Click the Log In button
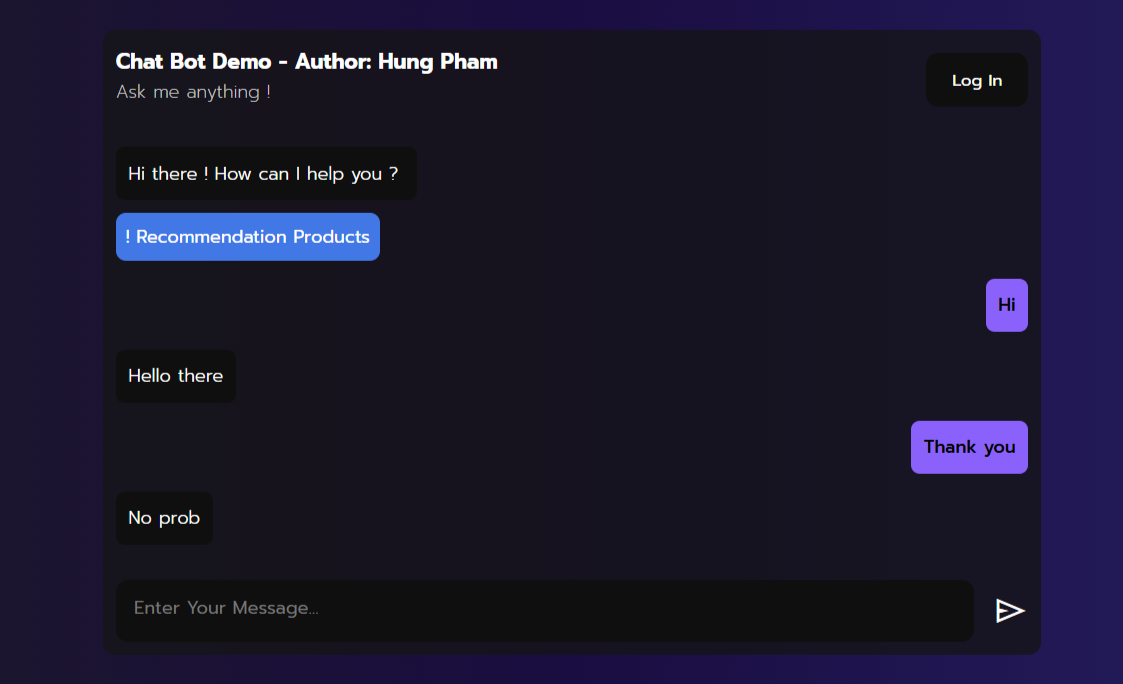This screenshot has height=684, width=1123. coord(977,80)
